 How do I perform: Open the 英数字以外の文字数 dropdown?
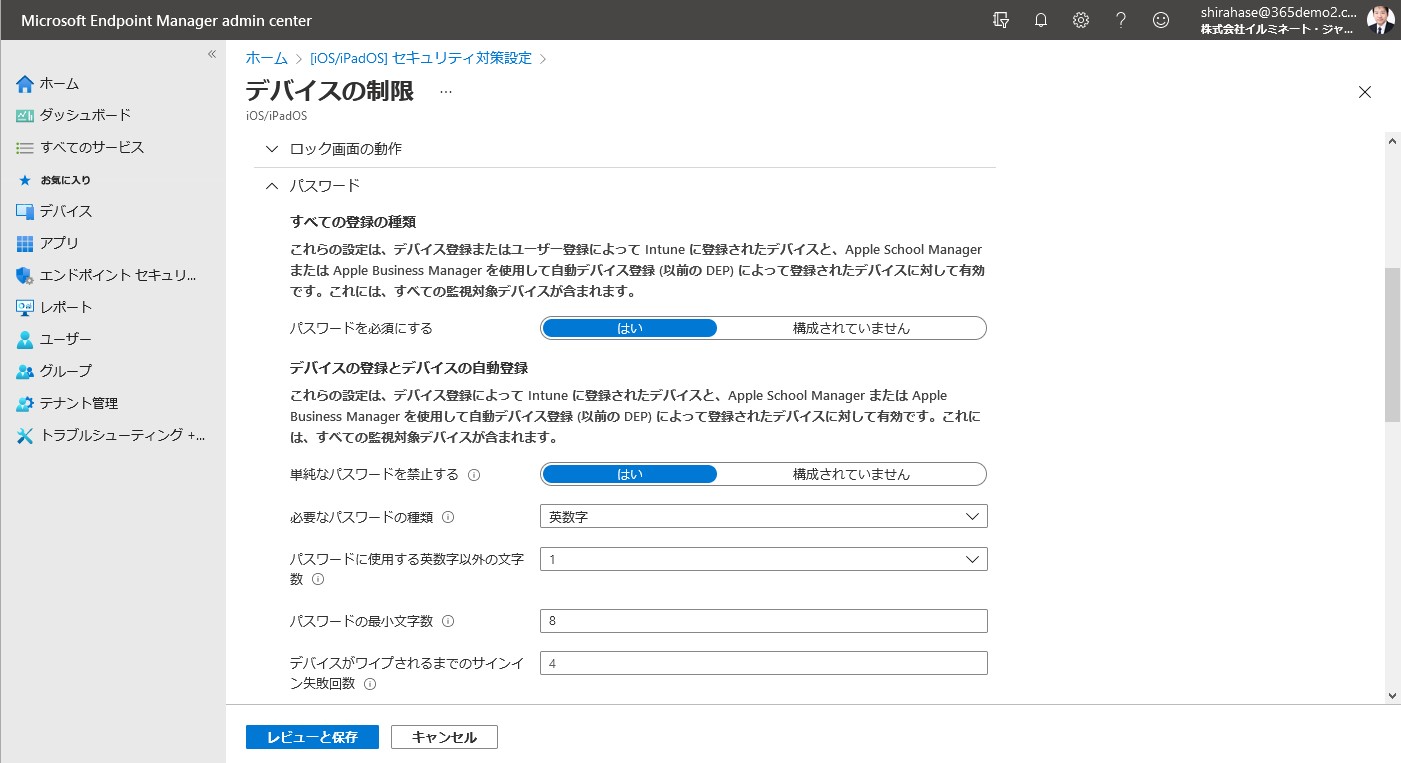click(x=763, y=559)
